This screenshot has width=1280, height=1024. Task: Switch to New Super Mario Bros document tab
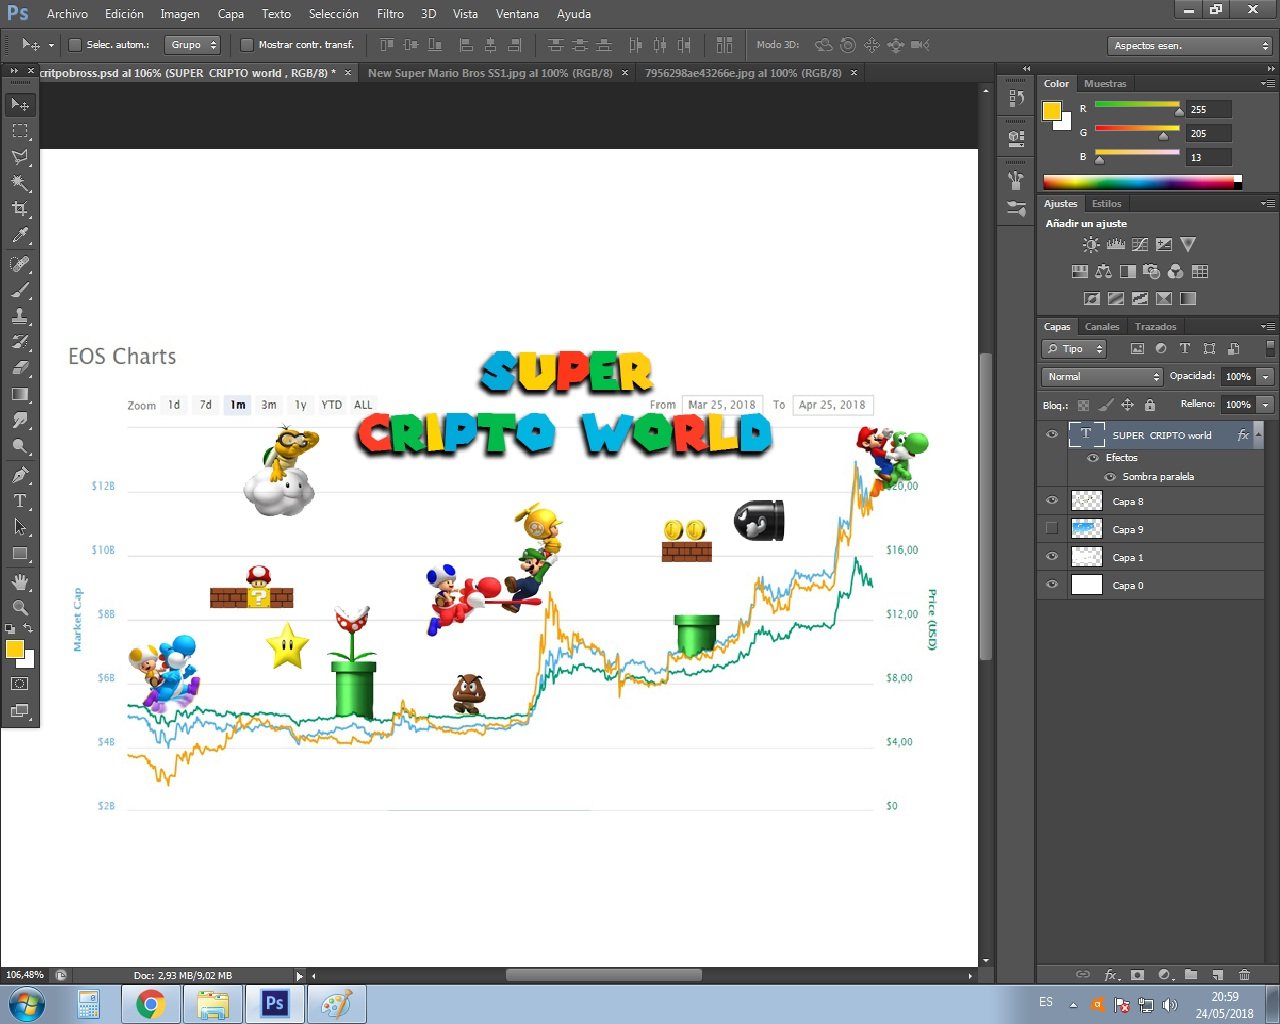coord(490,73)
